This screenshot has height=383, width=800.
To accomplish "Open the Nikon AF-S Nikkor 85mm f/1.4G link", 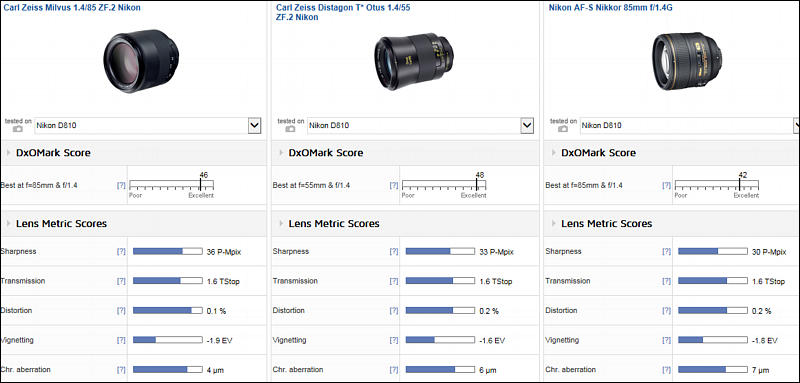I will click(611, 8).
